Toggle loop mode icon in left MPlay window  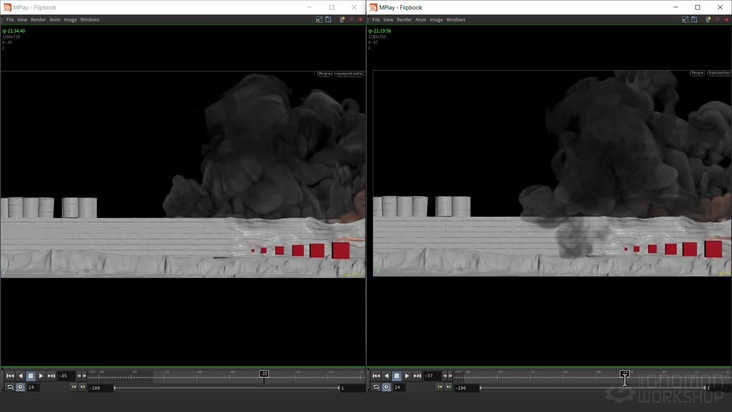click(10, 387)
